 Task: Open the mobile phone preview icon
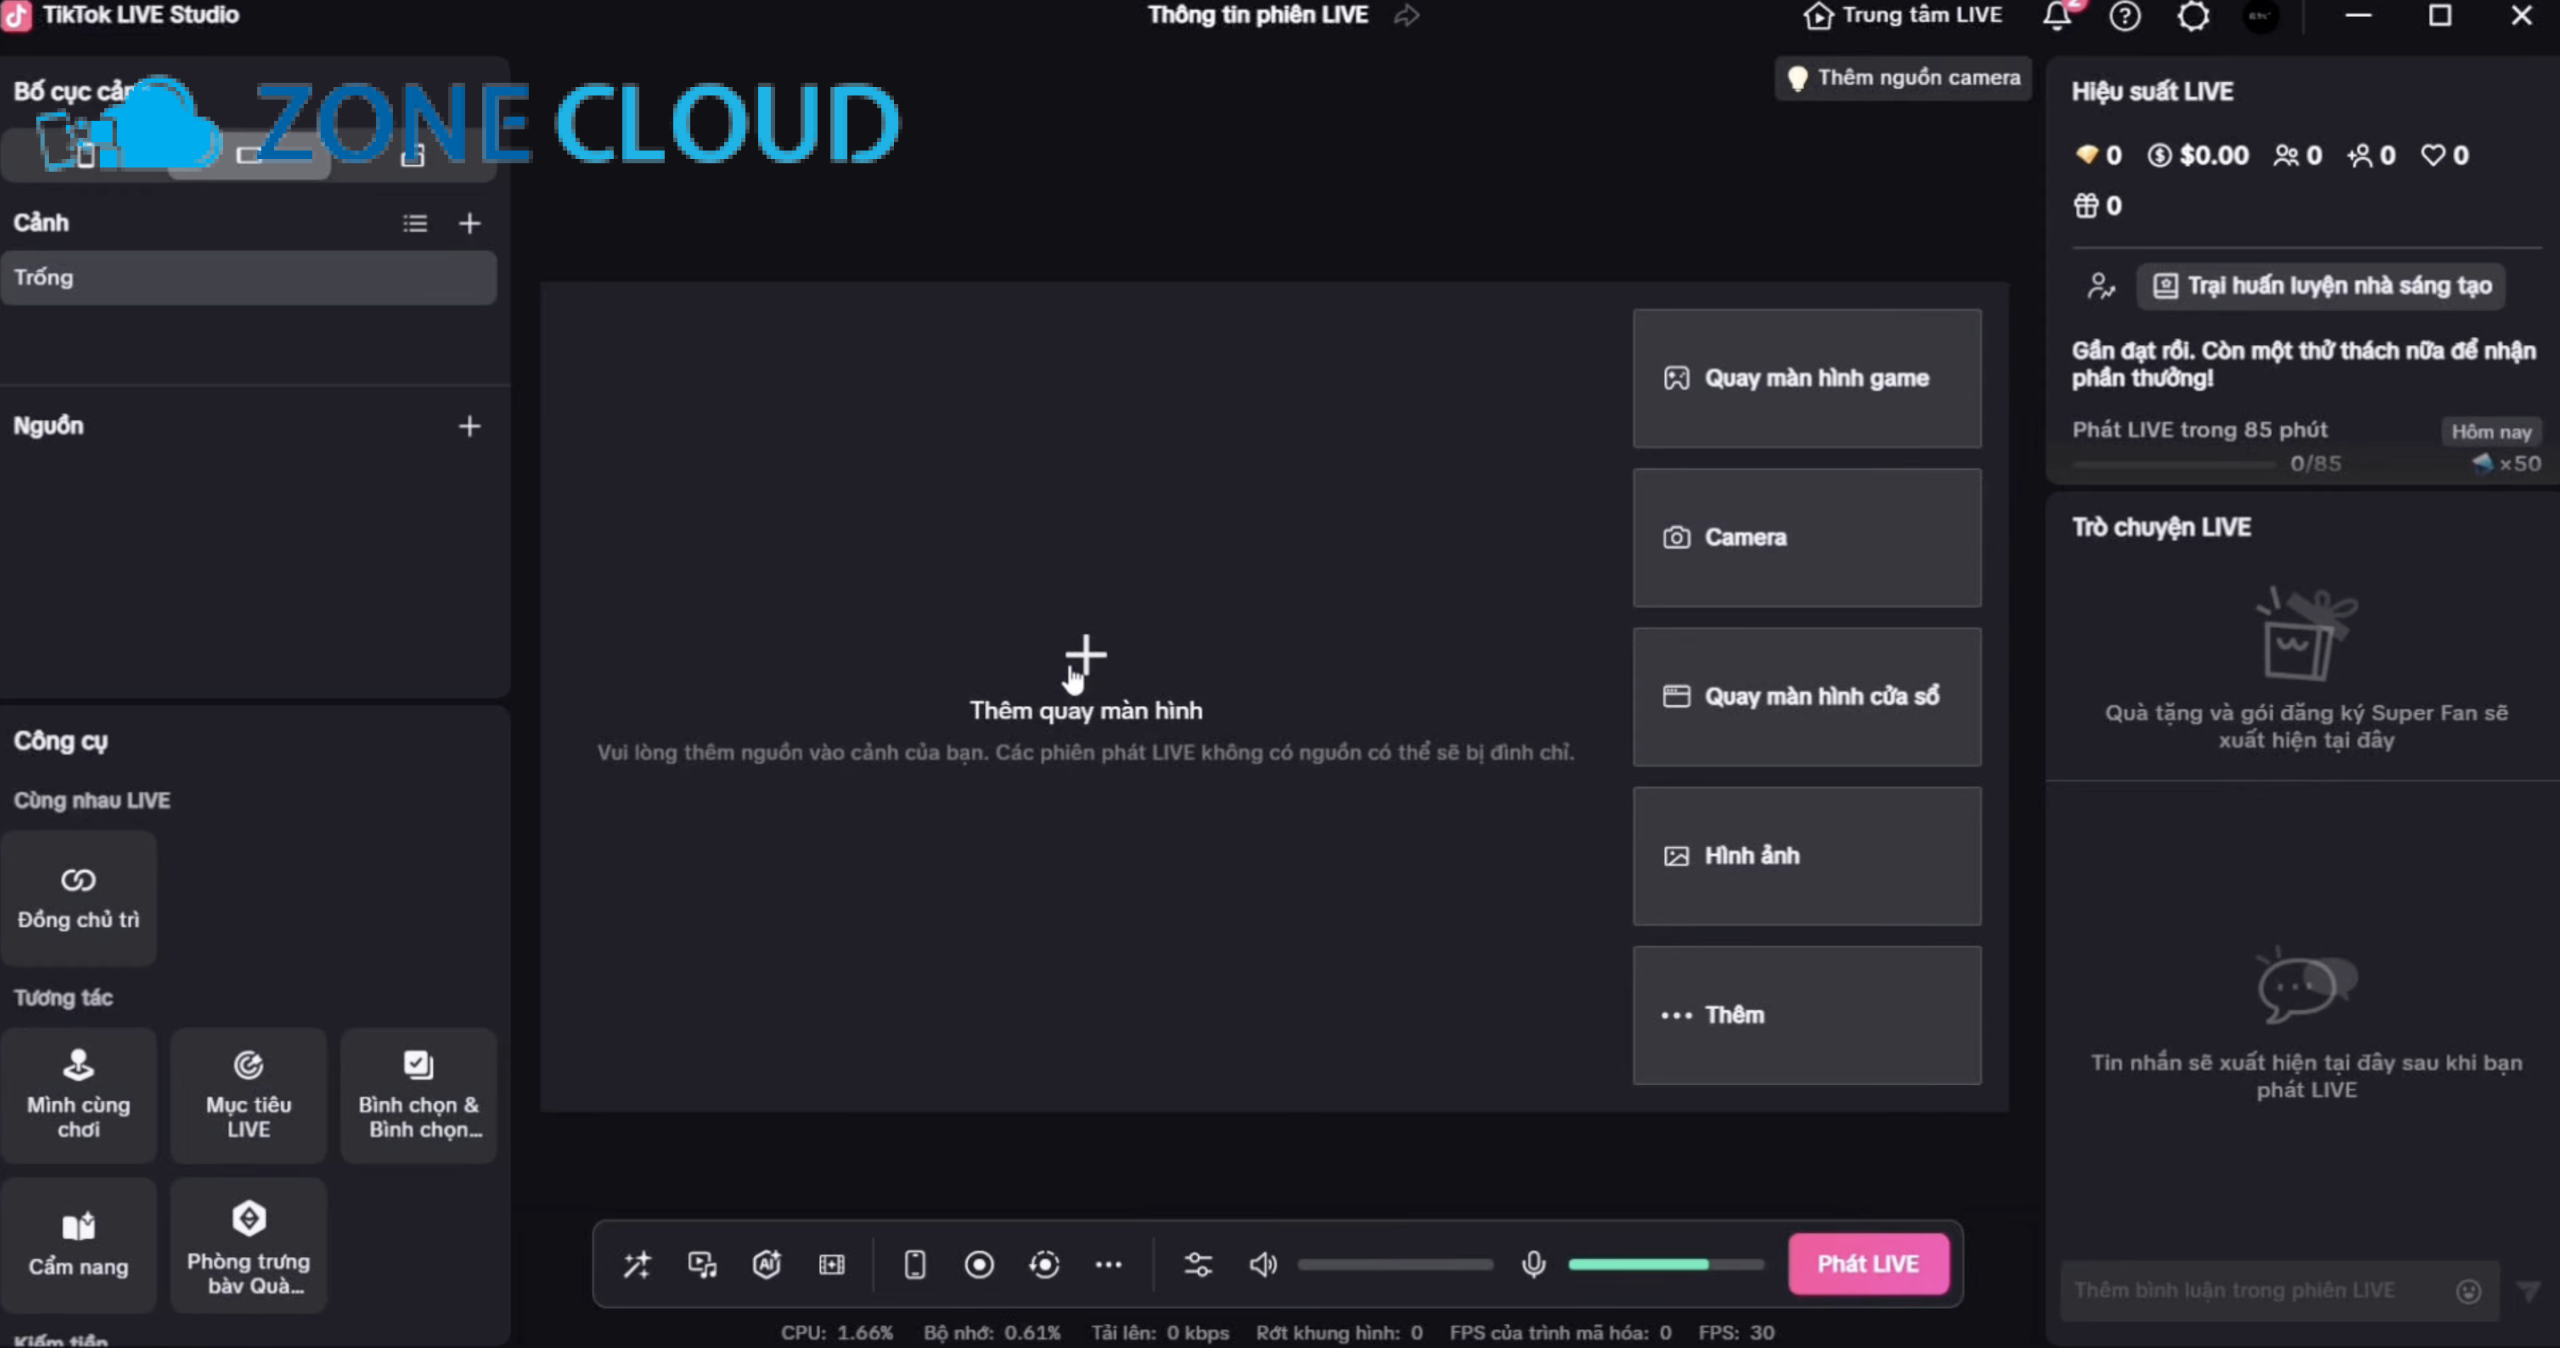click(x=914, y=1265)
